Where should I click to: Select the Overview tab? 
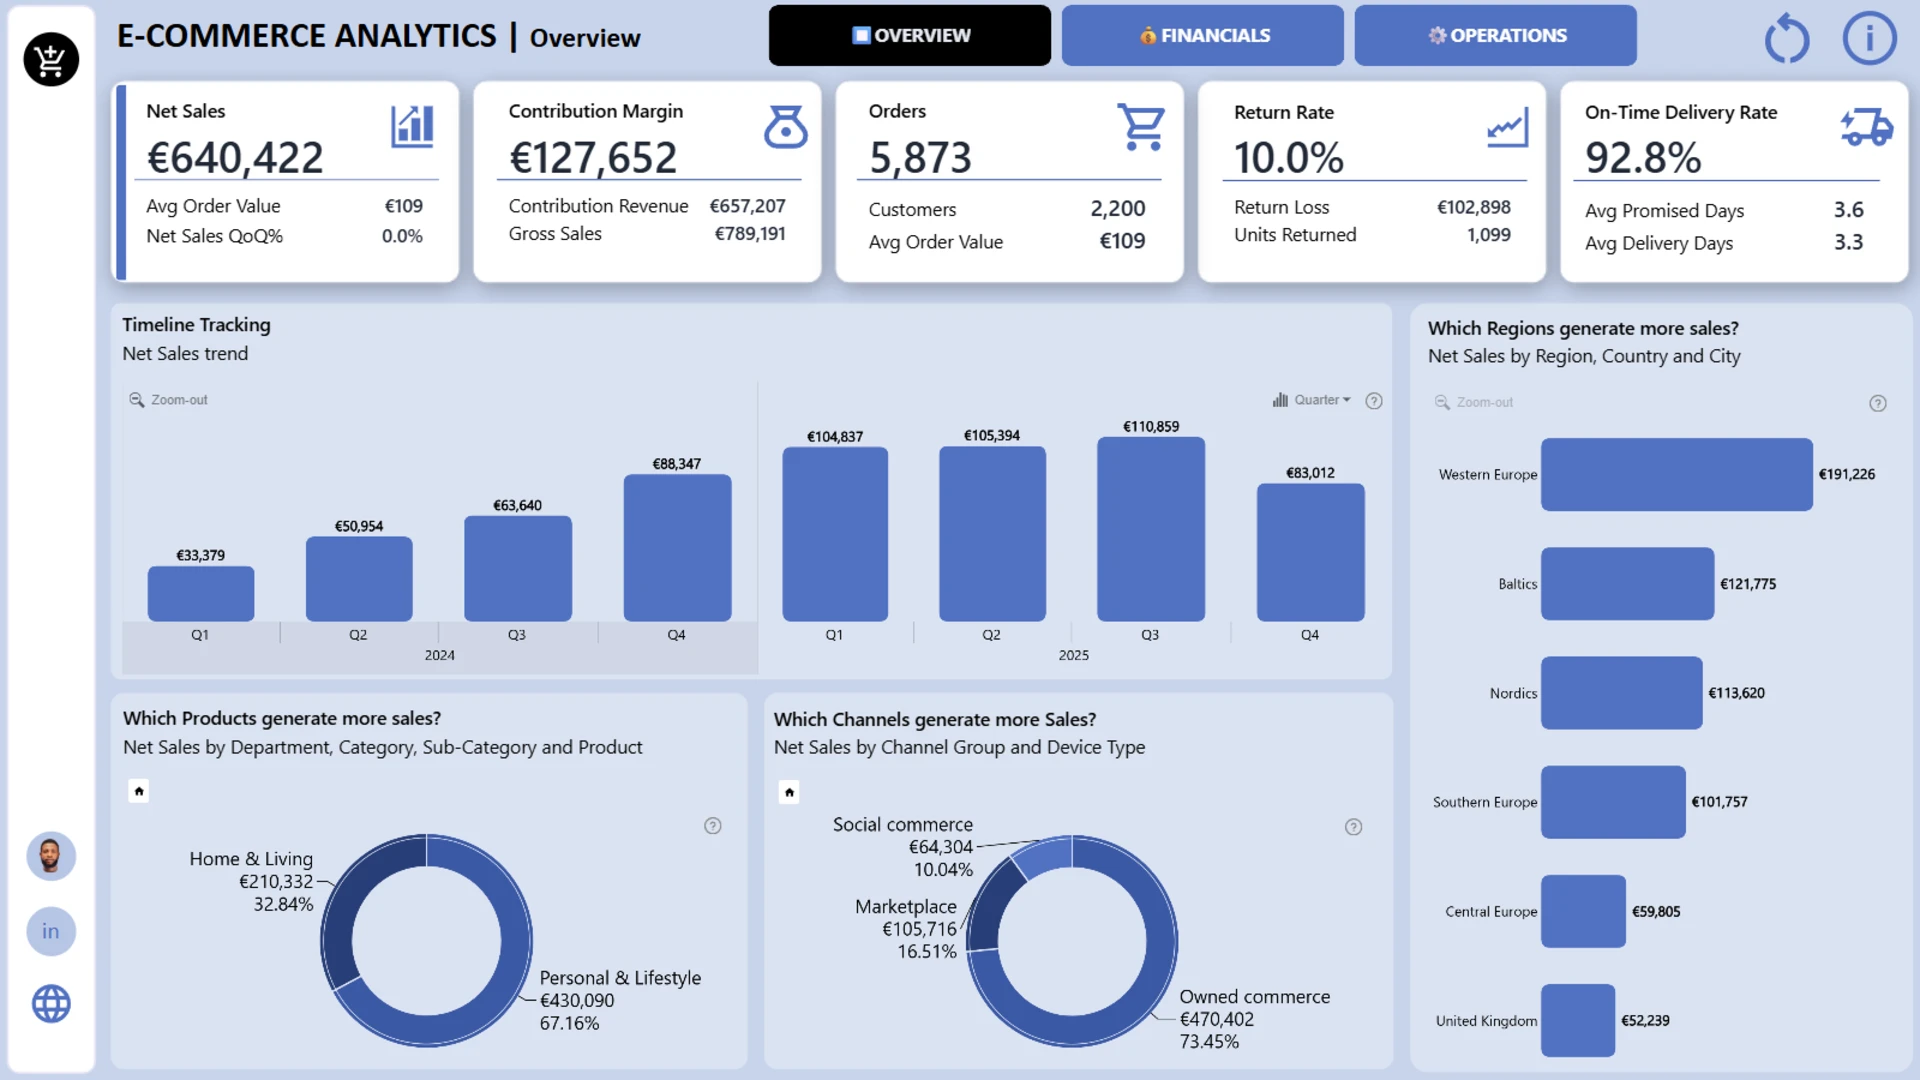tap(909, 36)
